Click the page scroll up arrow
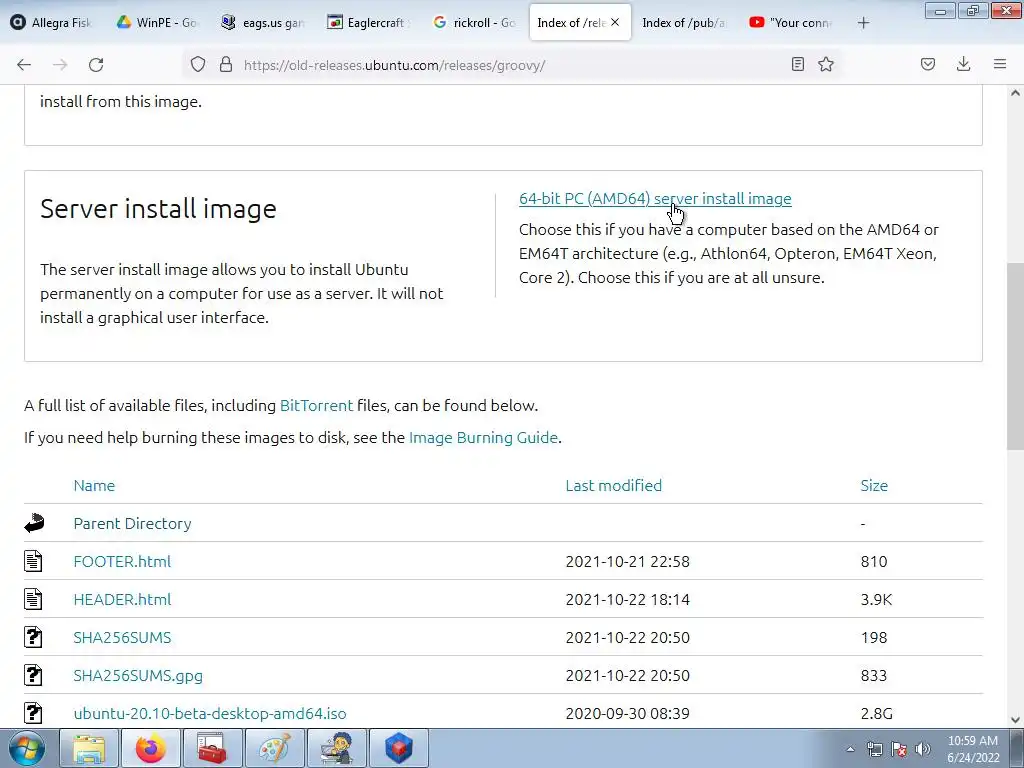The width and height of the screenshot is (1024, 768). point(1015,93)
